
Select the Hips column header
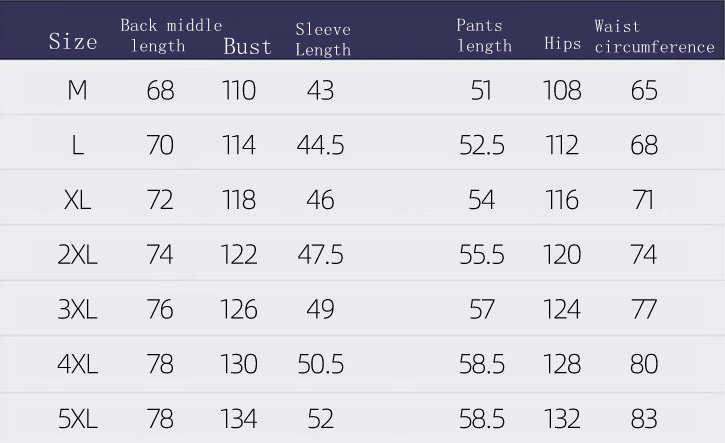pos(562,44)
